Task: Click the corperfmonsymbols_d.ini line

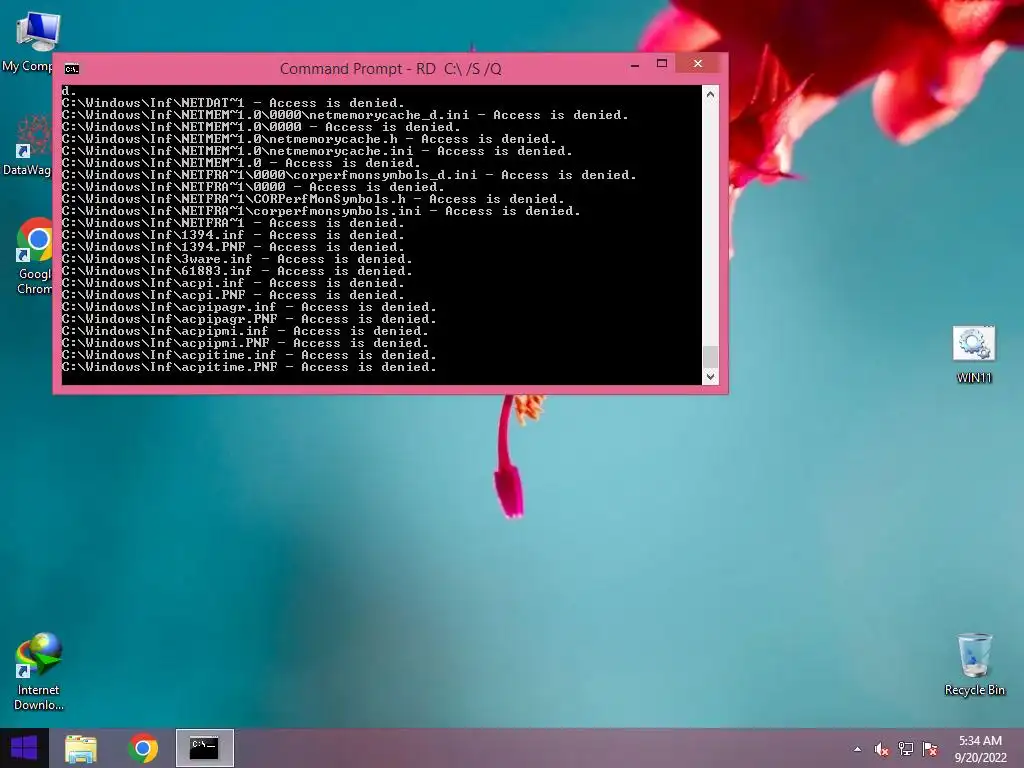Action: [x=349, y=175]
